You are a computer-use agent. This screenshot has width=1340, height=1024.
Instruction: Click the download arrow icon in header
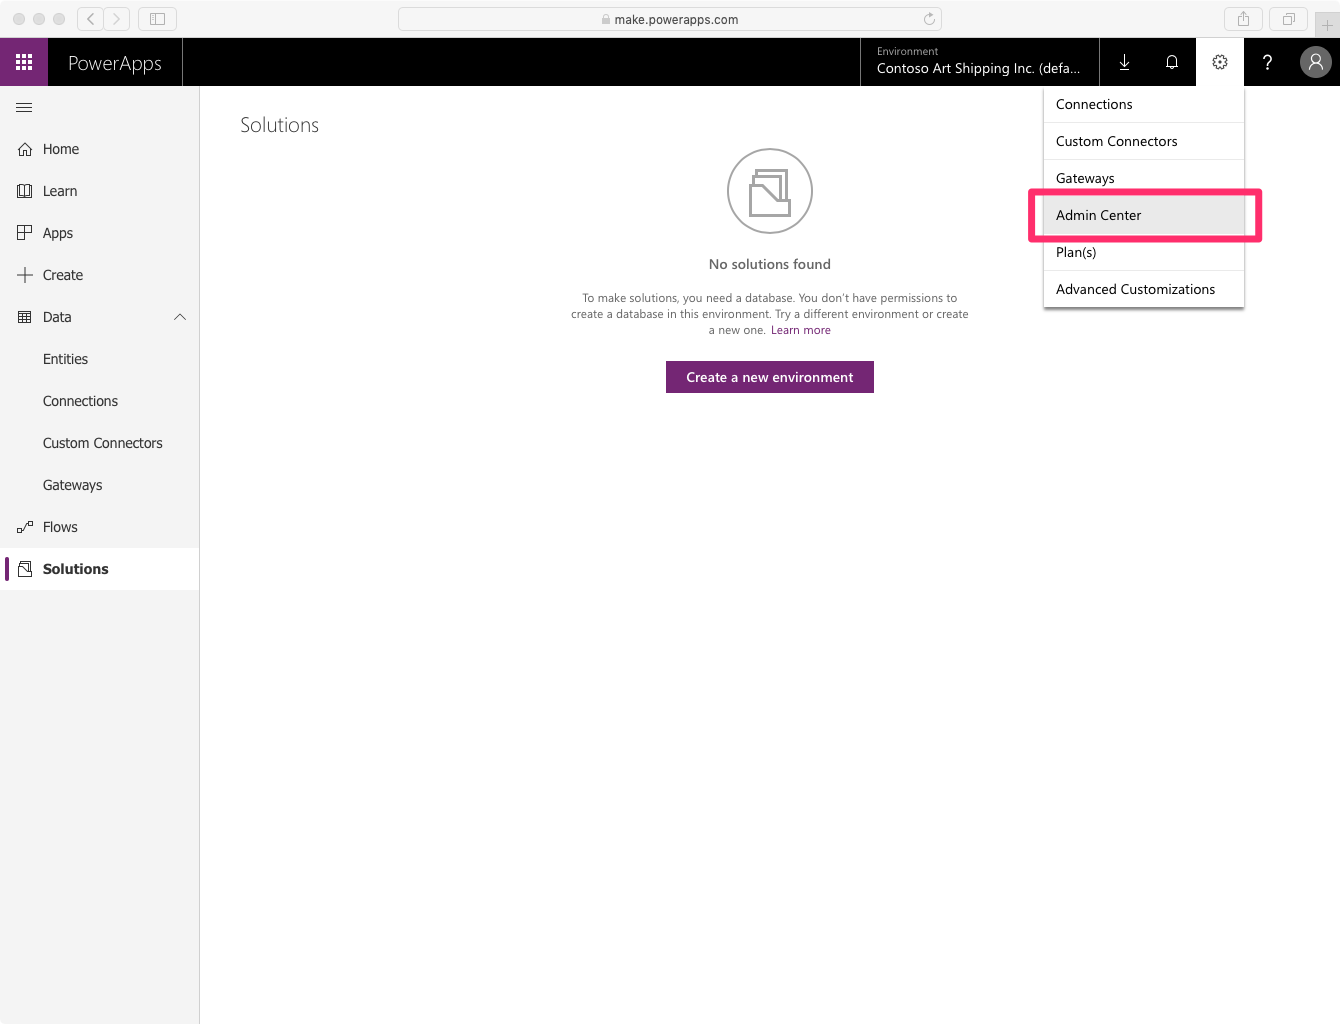tap(1124, 62)
